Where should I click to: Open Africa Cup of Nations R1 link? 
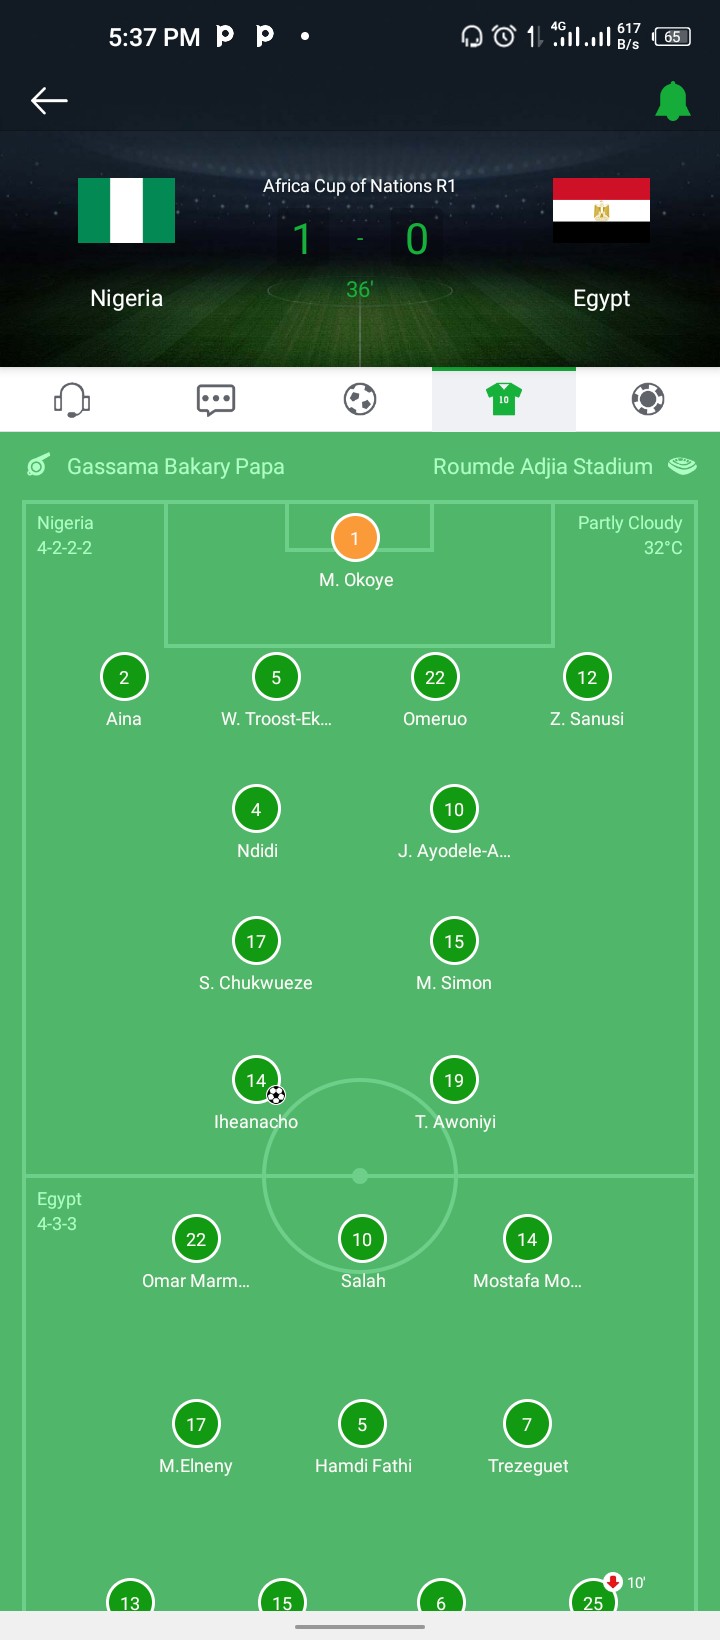point(359,186)
